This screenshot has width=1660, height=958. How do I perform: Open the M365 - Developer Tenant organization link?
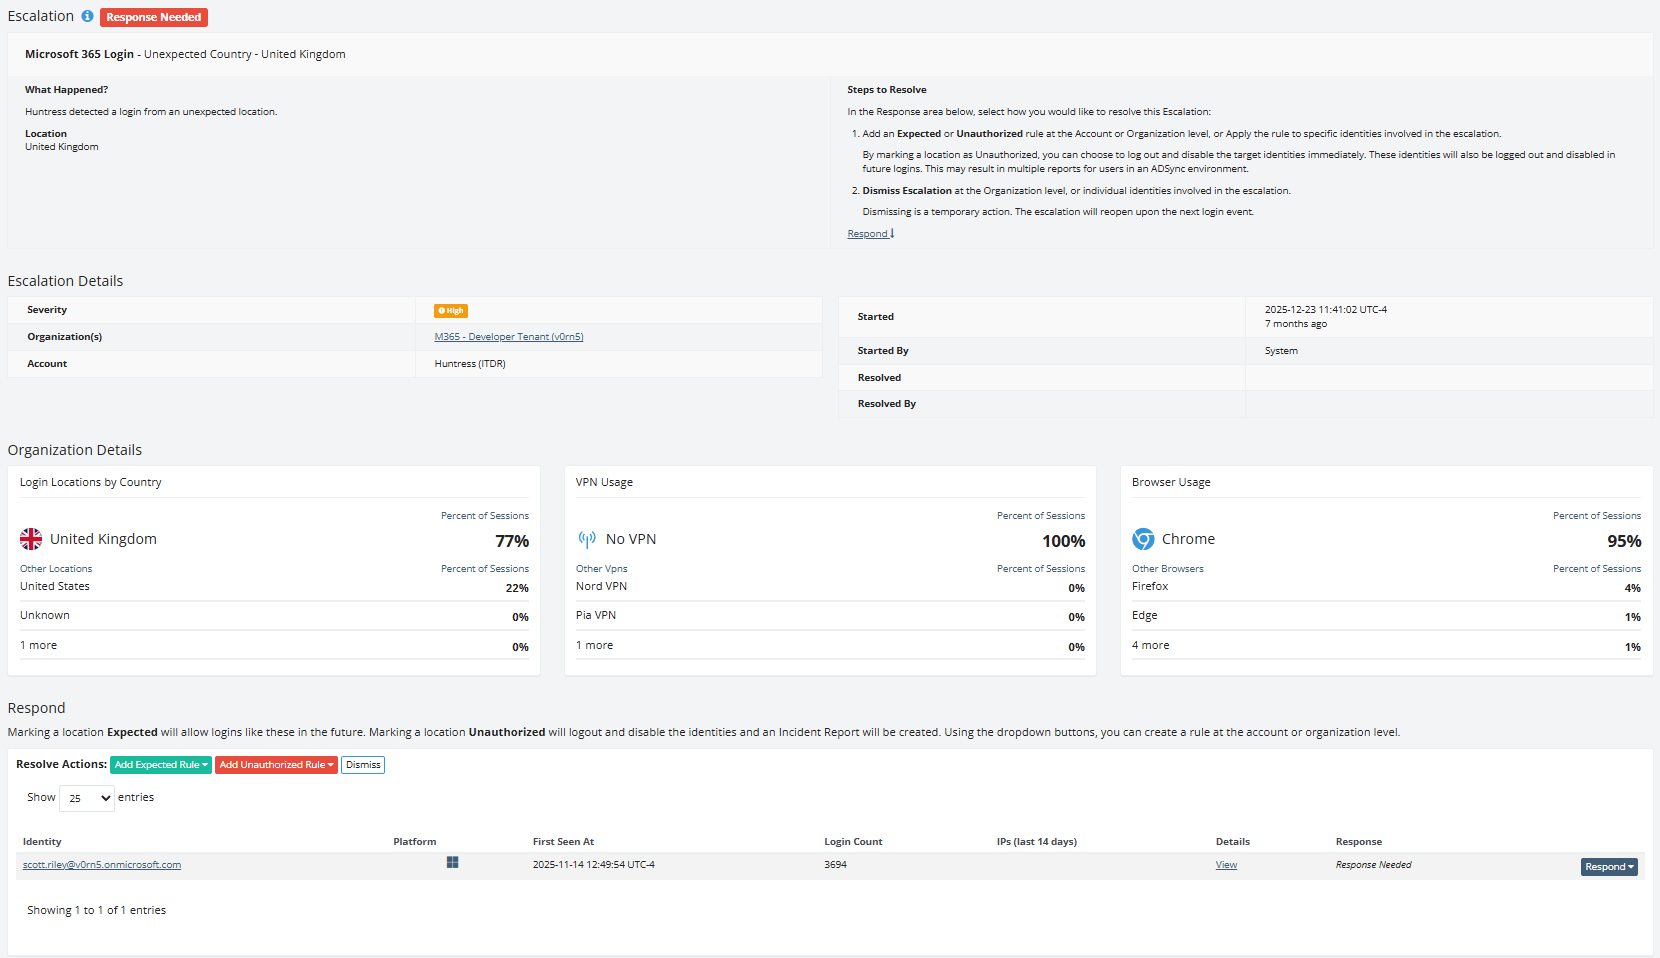click(509, 337)
